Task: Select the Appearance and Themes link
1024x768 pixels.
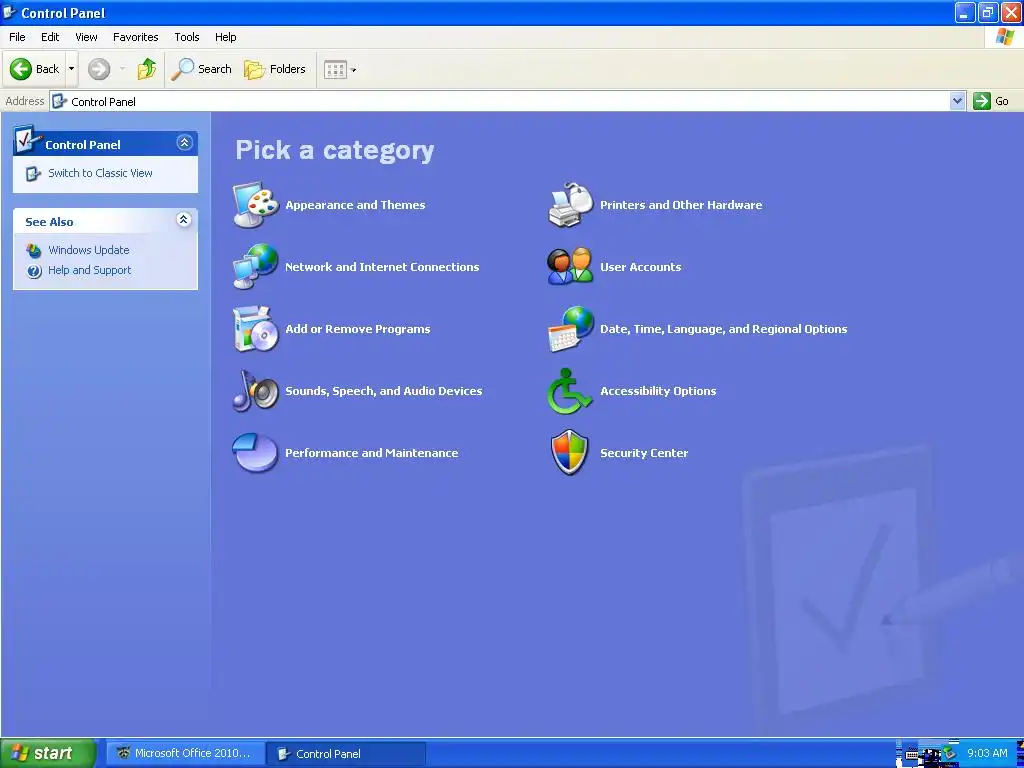Action: [x=355, y=204]
